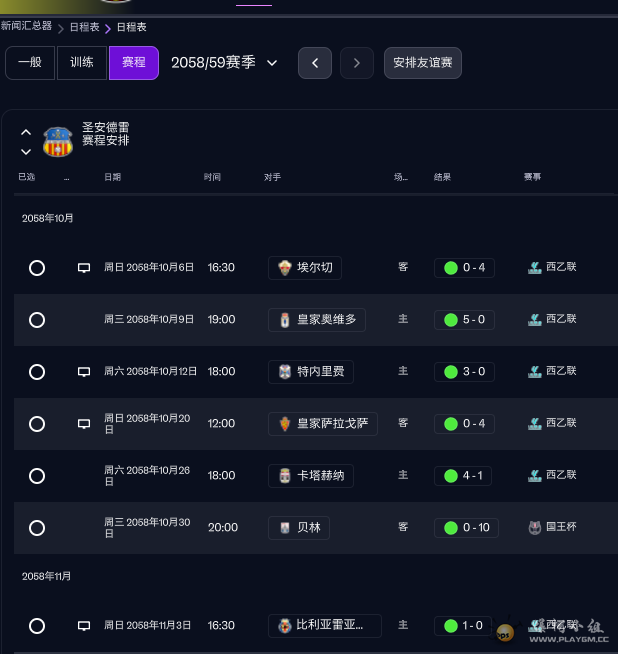Click the 西乙联 league icon on 皇家萨拉戈萨 row

click(x=535, y=424)
